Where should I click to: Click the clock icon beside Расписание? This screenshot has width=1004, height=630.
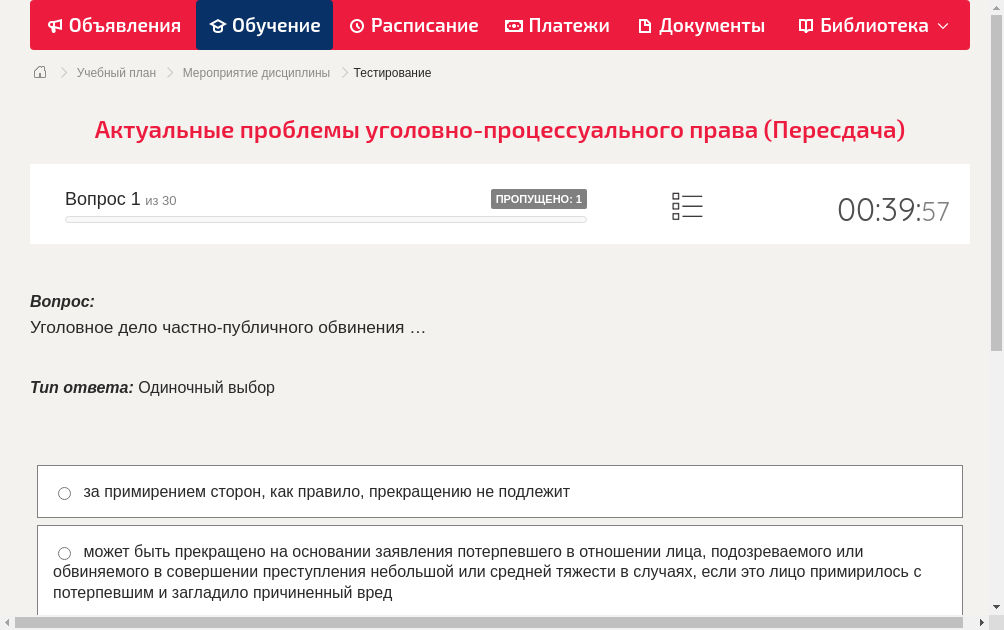360,25
